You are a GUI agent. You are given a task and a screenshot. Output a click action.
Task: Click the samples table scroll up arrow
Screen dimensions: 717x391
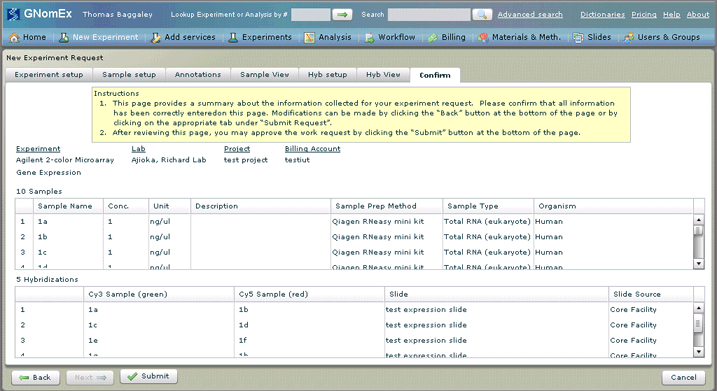(x=698, y=220)
